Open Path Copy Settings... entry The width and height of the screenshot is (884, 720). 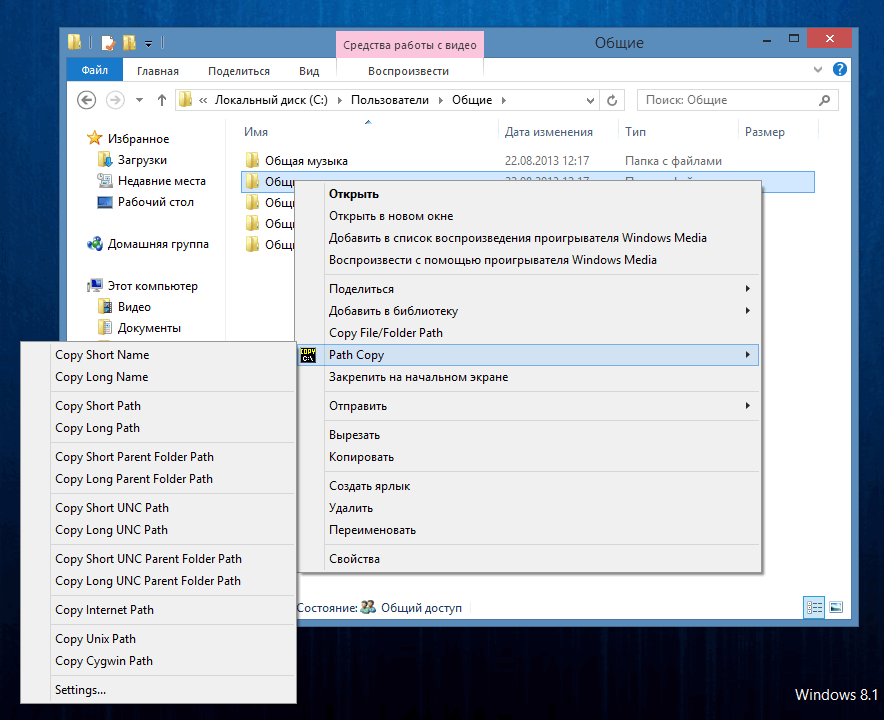[81, 690]
